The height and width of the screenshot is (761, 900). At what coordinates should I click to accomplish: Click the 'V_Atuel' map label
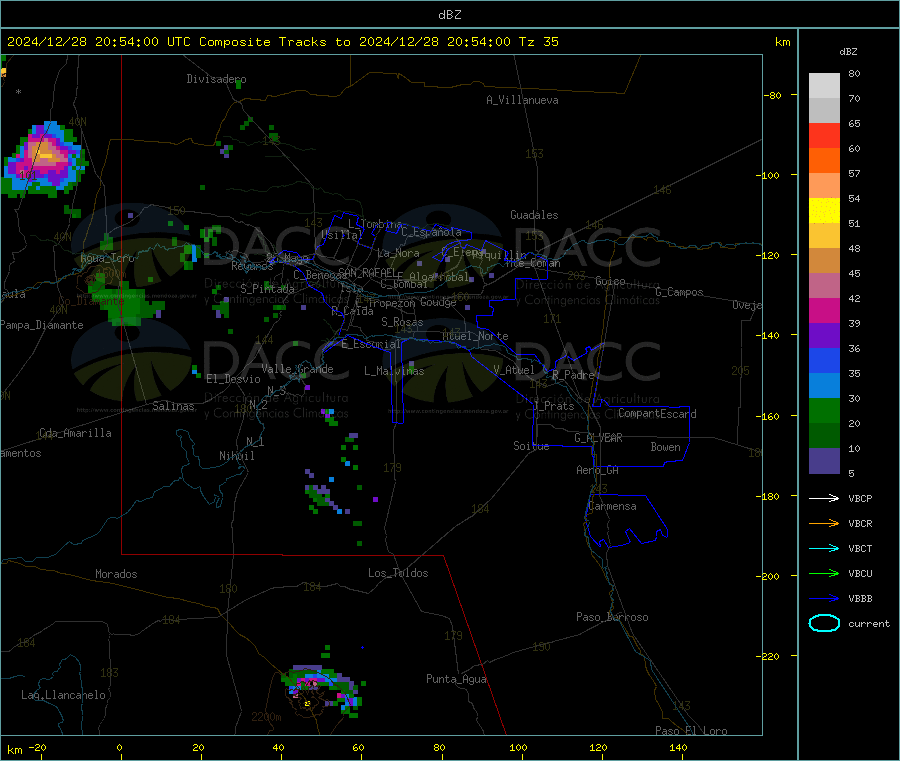click(514, 370)
